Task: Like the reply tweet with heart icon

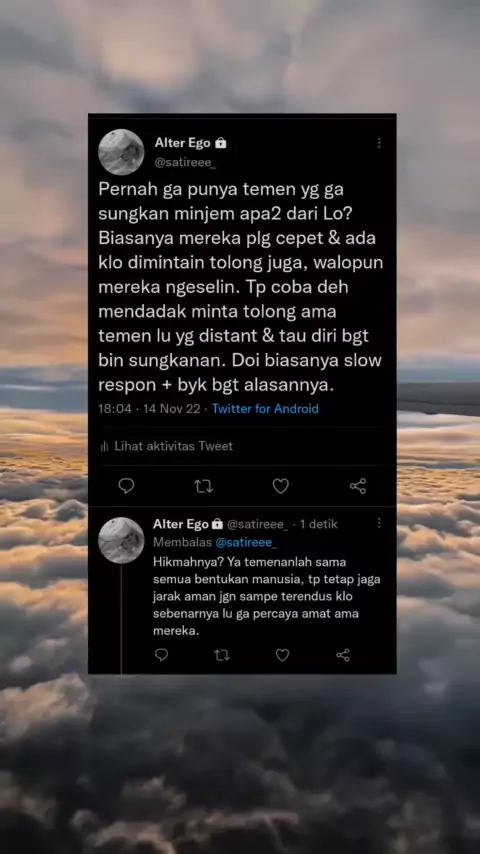Action: [282, 655]
